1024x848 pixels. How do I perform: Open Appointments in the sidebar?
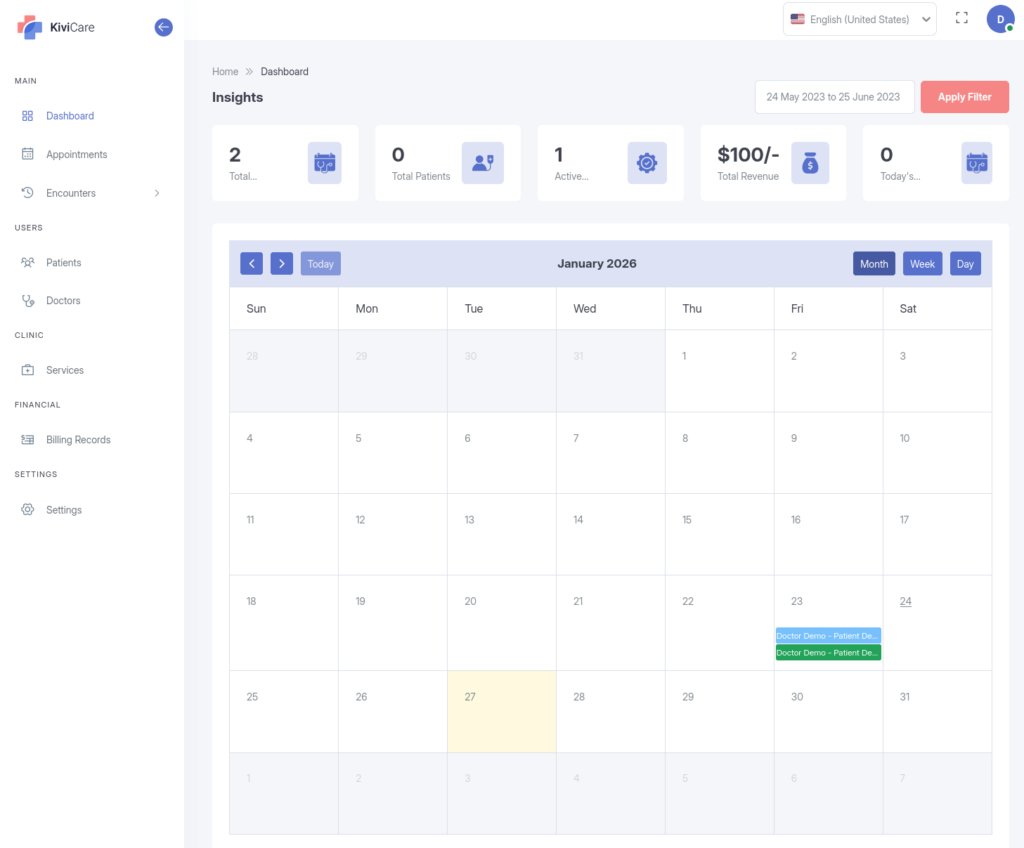tap(76, 155)
